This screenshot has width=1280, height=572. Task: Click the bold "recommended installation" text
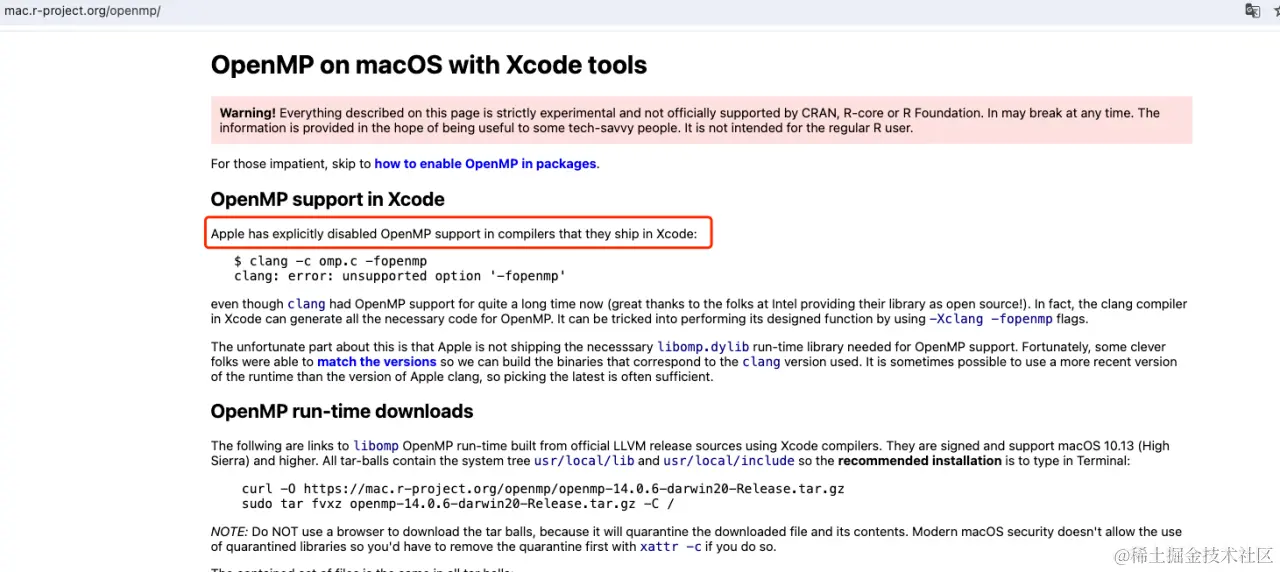(920, 461)
